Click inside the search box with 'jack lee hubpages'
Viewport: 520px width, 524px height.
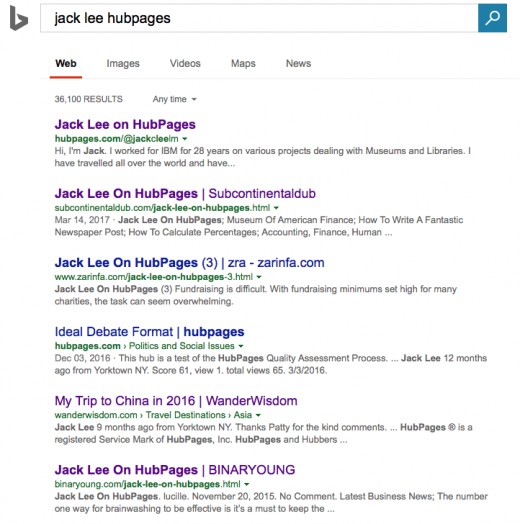tap(259, 18)
